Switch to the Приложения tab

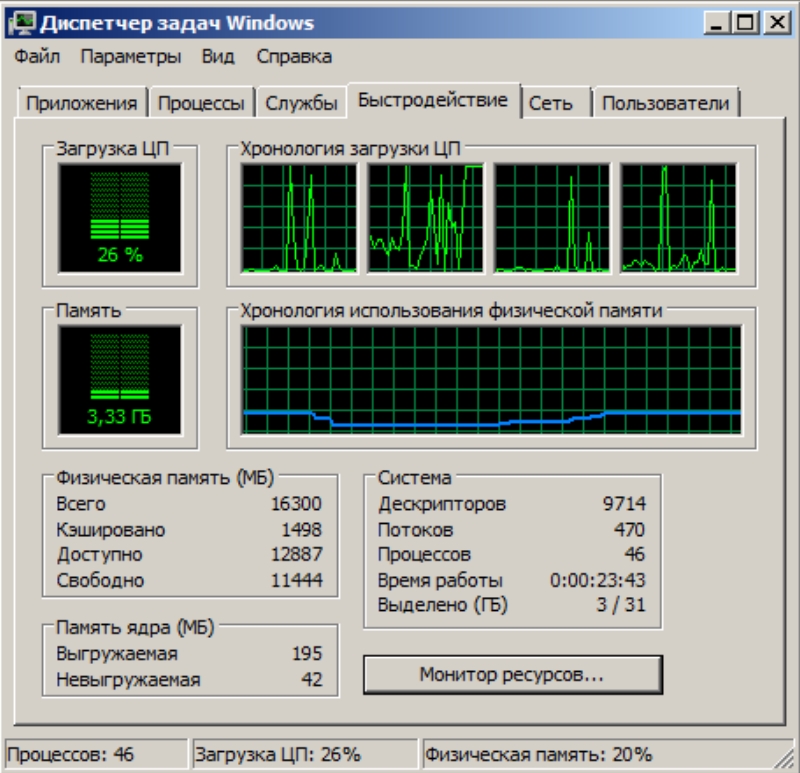82,103
